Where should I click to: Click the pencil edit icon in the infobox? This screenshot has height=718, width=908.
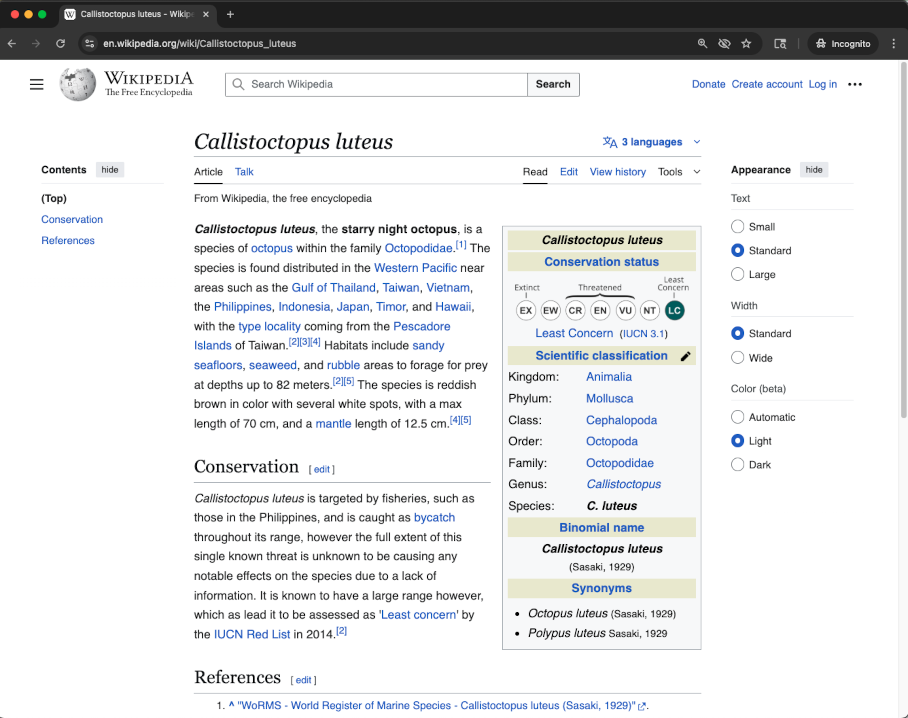[x=685, y=356]
